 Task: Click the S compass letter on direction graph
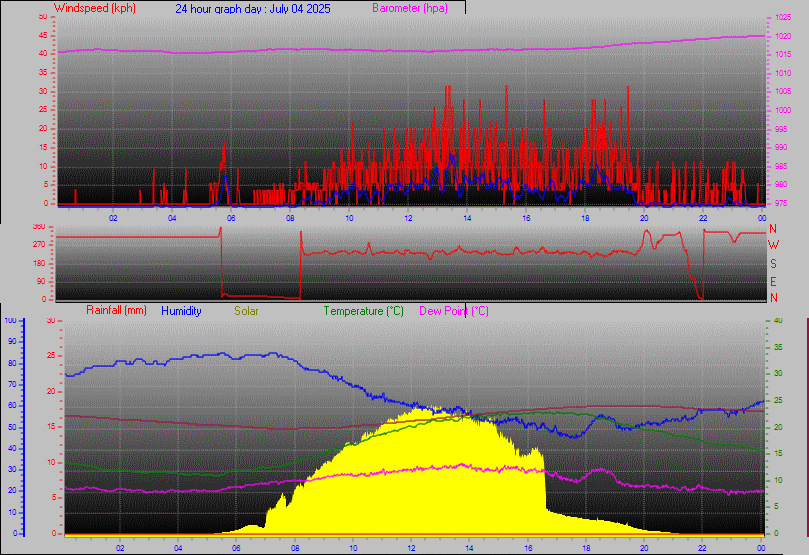pyautogui.click(x=773, y=264)
